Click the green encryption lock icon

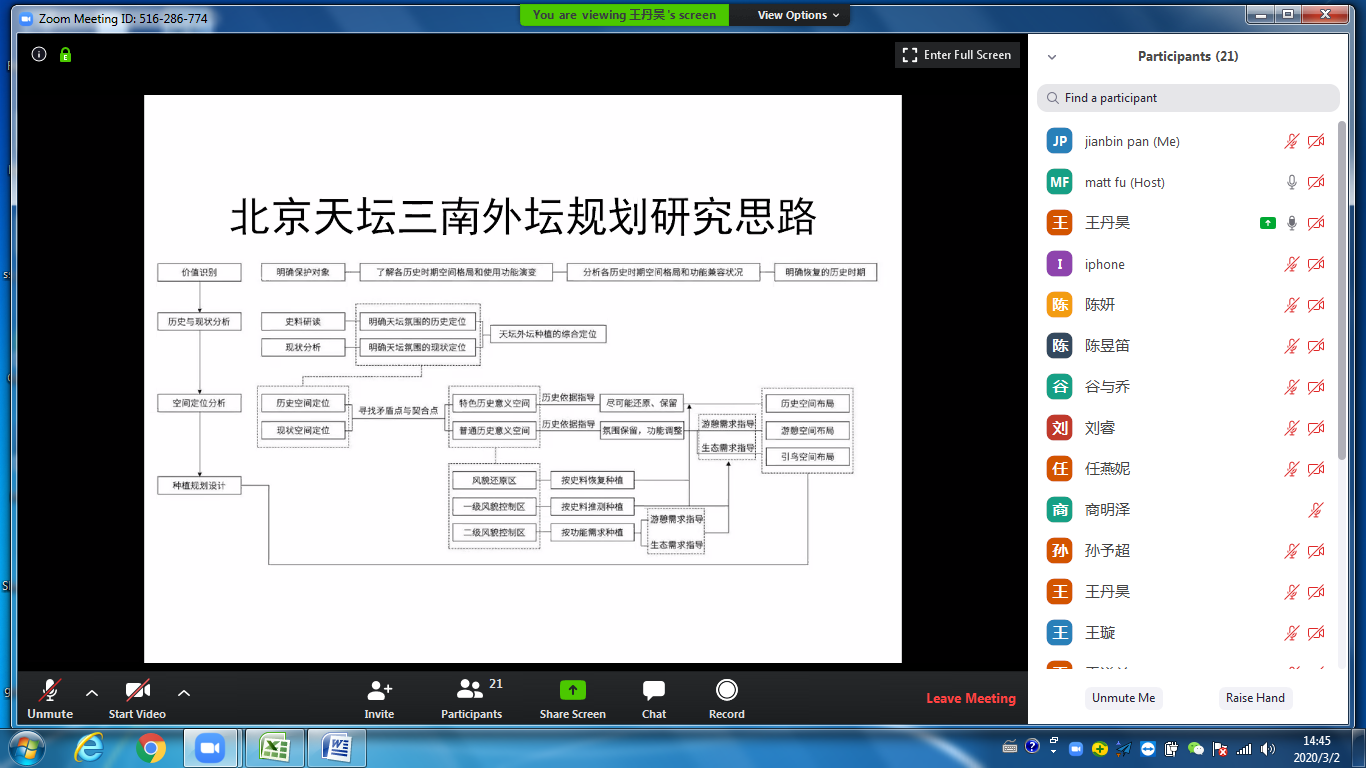[65, 55]
